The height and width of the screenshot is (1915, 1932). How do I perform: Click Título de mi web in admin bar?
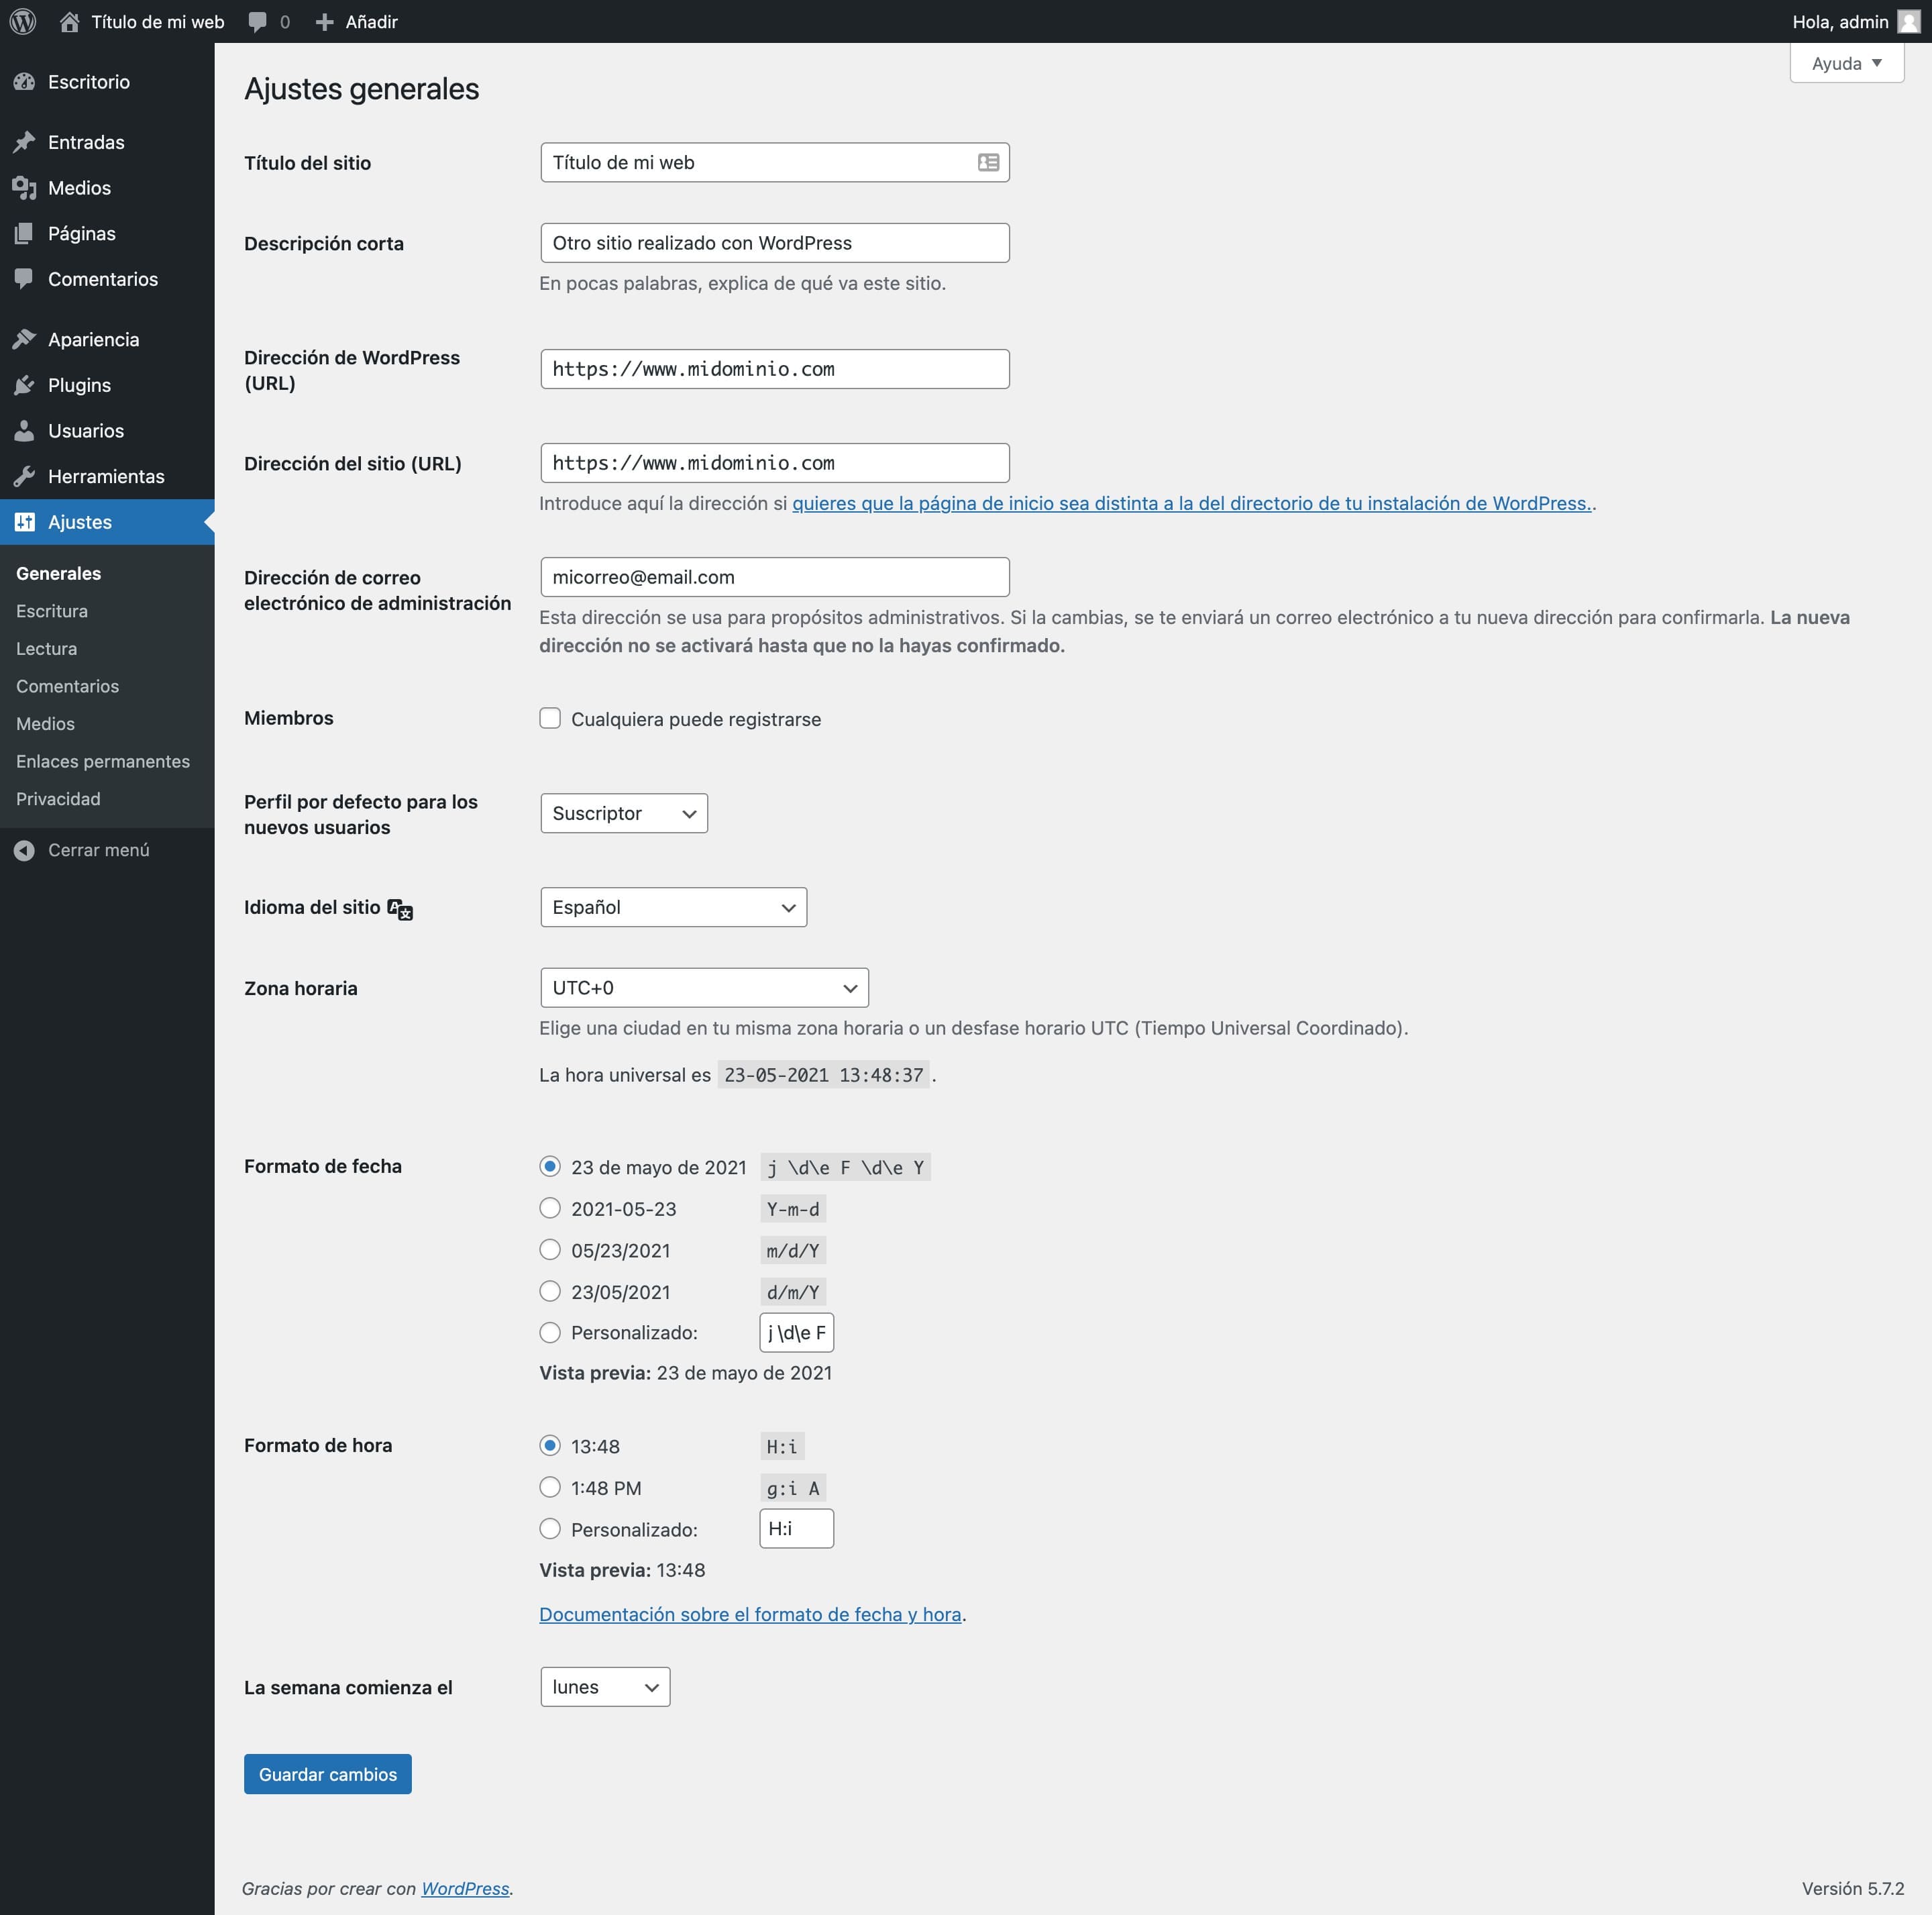(x=158, y=22)
